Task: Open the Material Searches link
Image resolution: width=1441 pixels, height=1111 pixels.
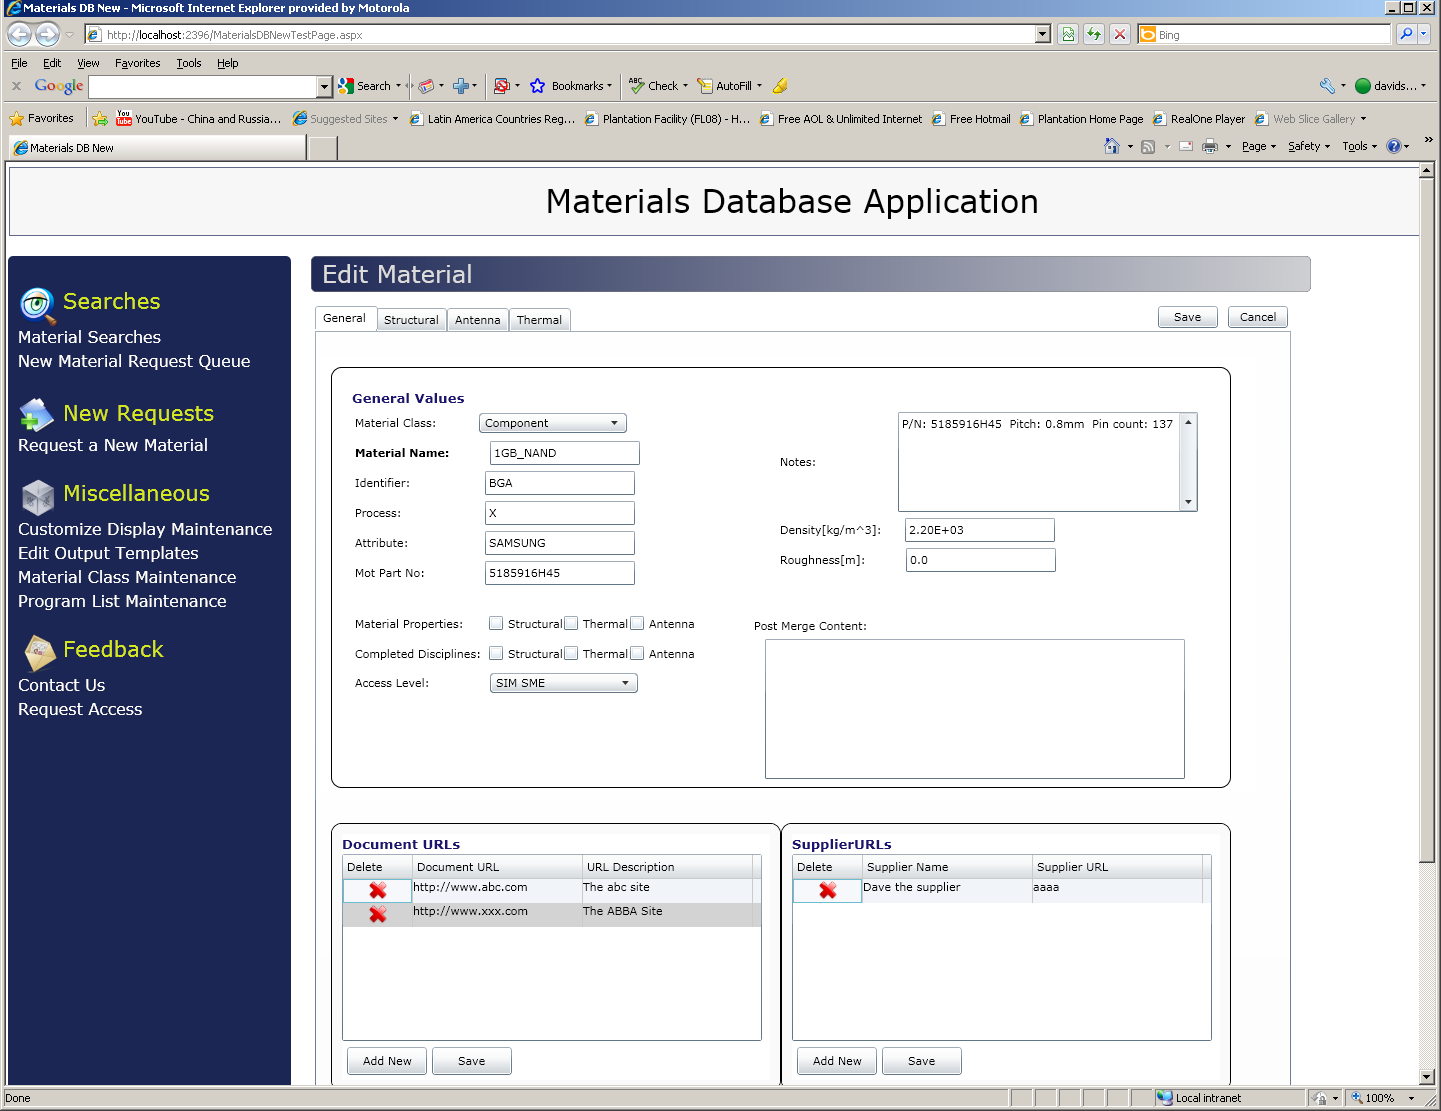Action: (89, 337)
